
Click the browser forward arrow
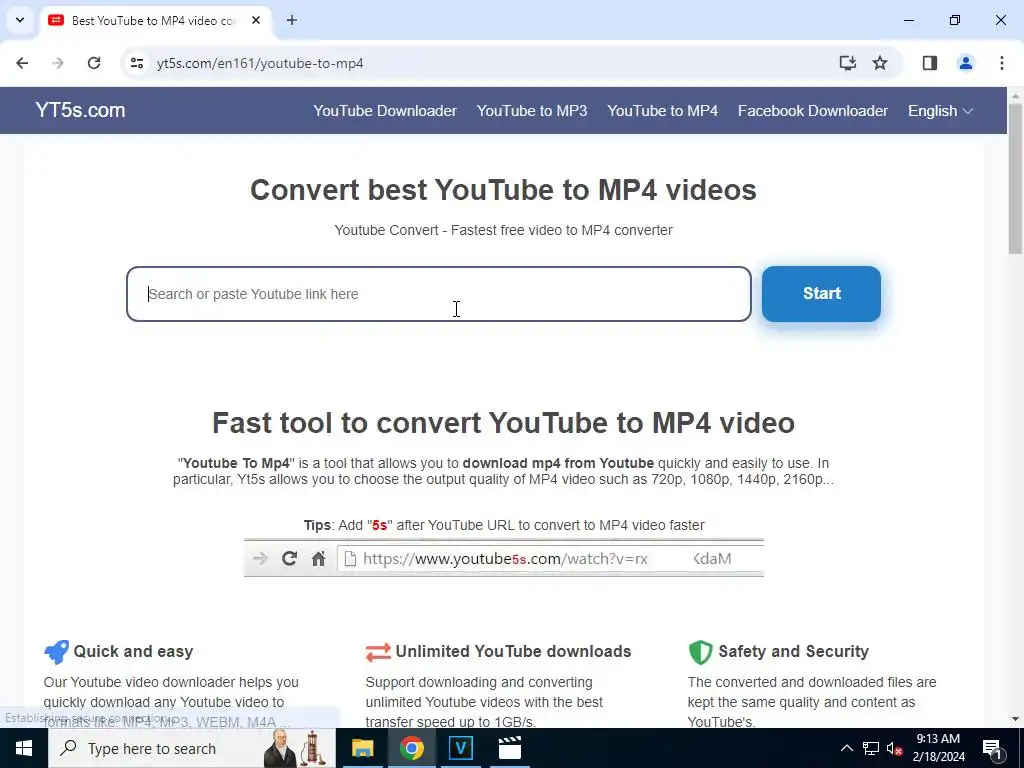point(58,63)
